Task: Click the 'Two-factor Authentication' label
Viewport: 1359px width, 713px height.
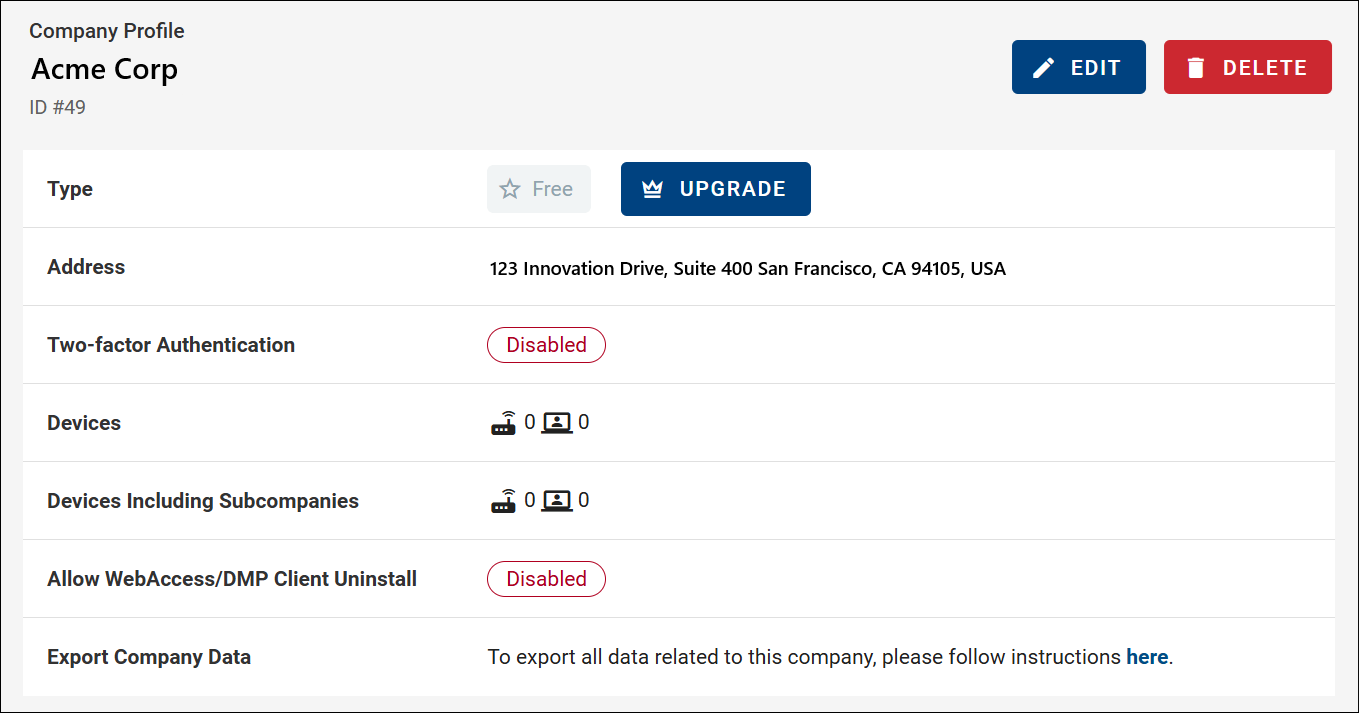Action: tap(171, 345)
